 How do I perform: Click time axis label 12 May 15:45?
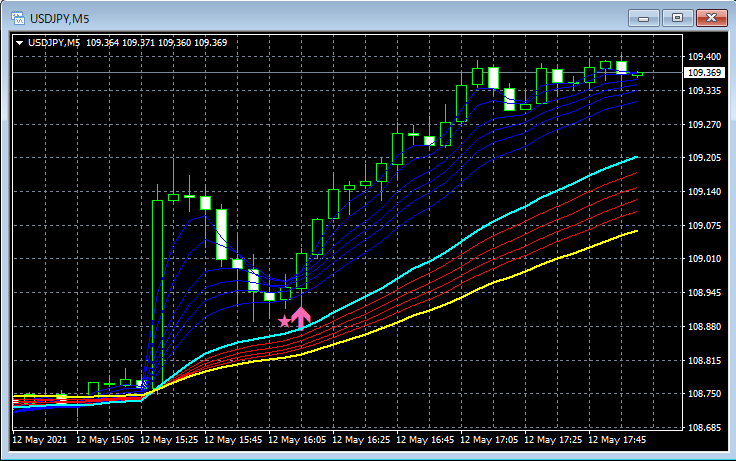(233, 440)
